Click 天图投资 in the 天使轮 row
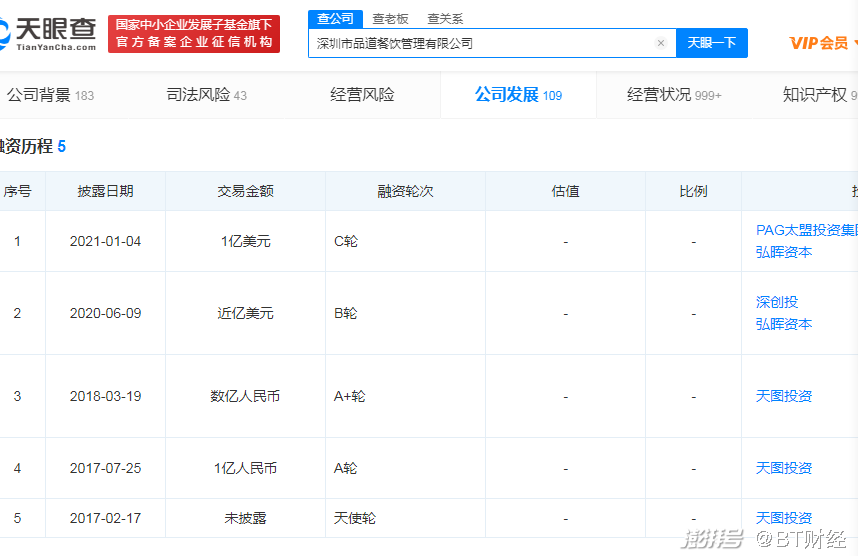This screenshot has width=858, height=556. 784,518
